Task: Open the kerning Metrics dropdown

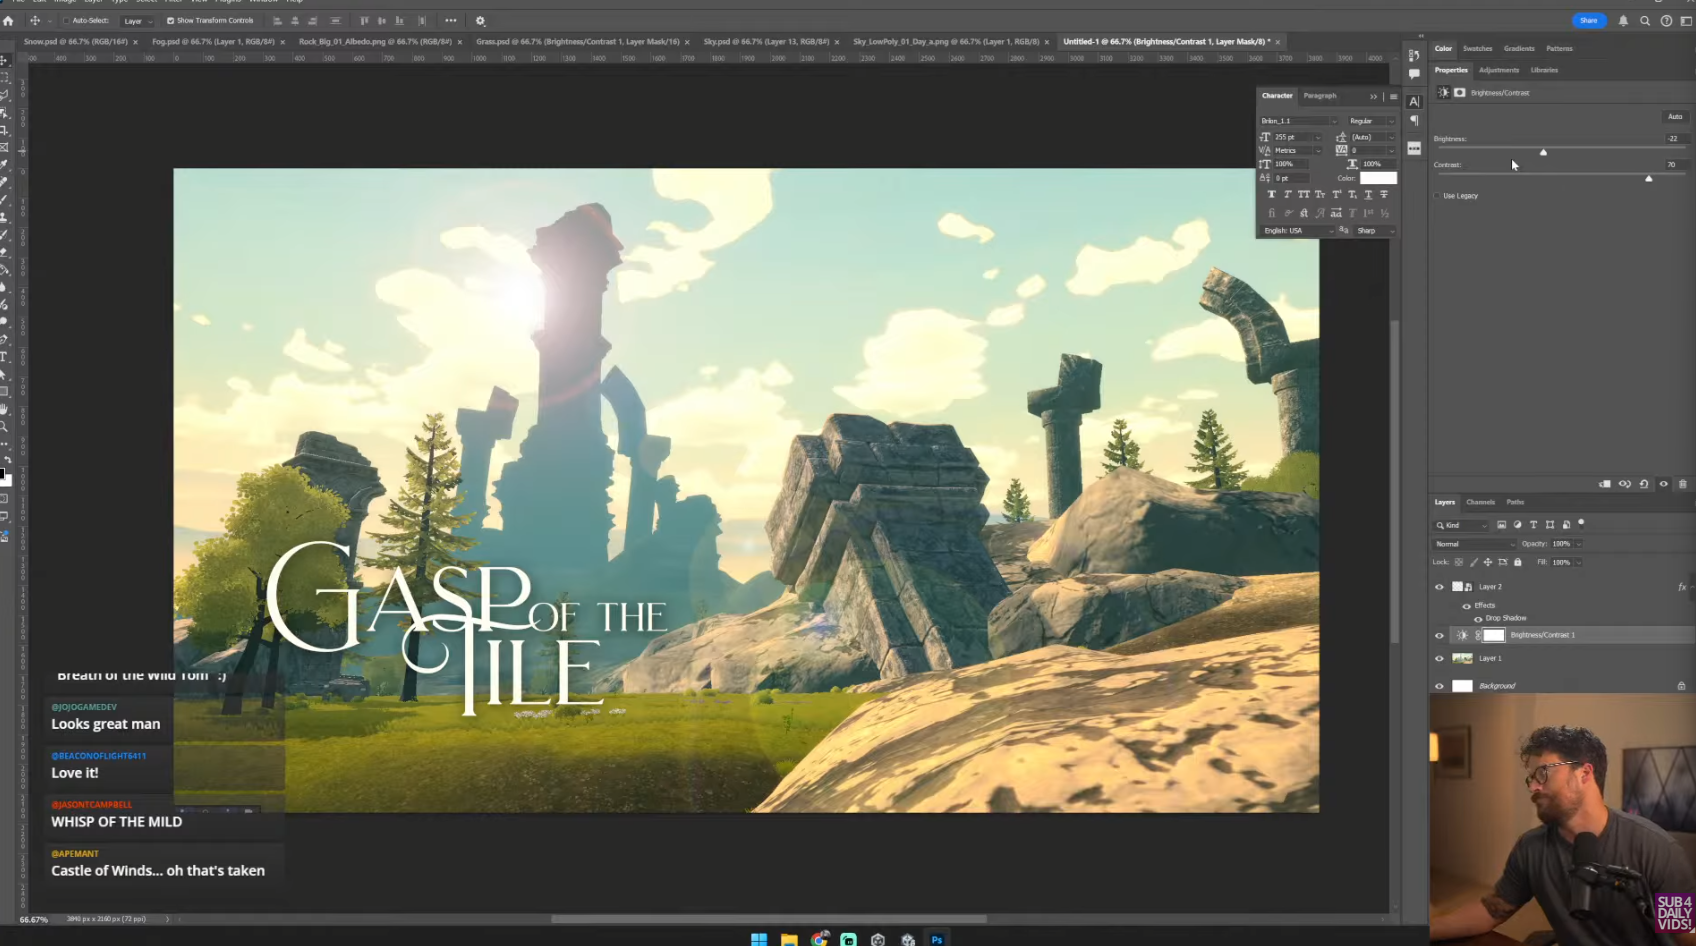Action: click(x=1297, y=151)
